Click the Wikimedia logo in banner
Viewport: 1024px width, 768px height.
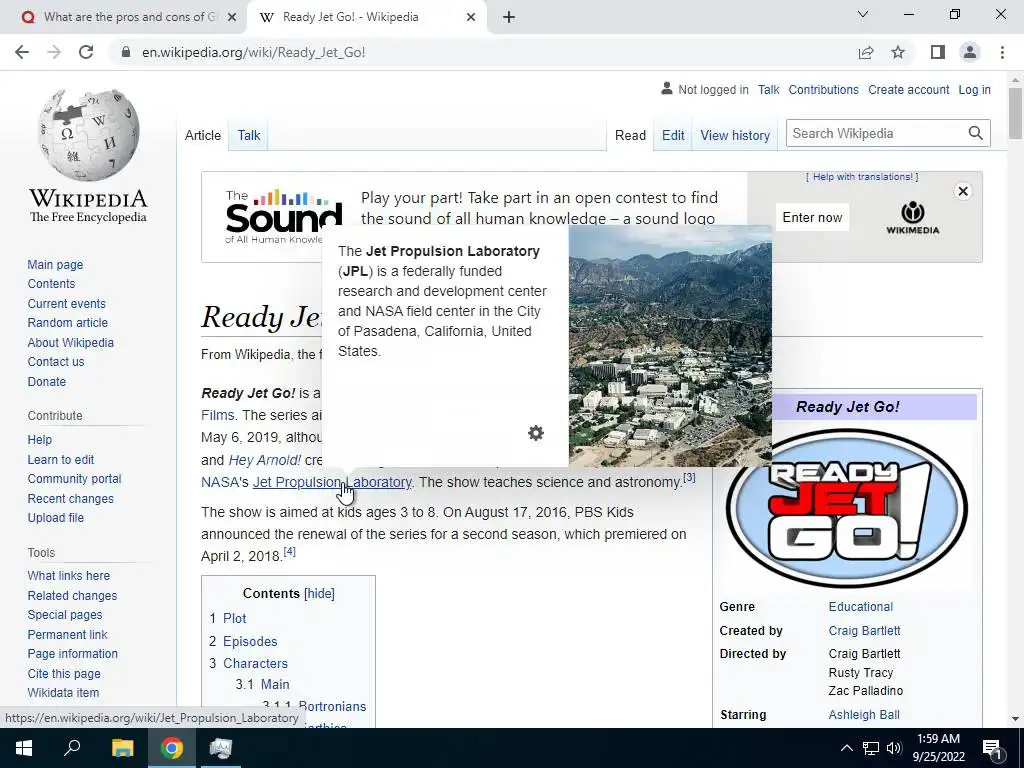[912, 218]
